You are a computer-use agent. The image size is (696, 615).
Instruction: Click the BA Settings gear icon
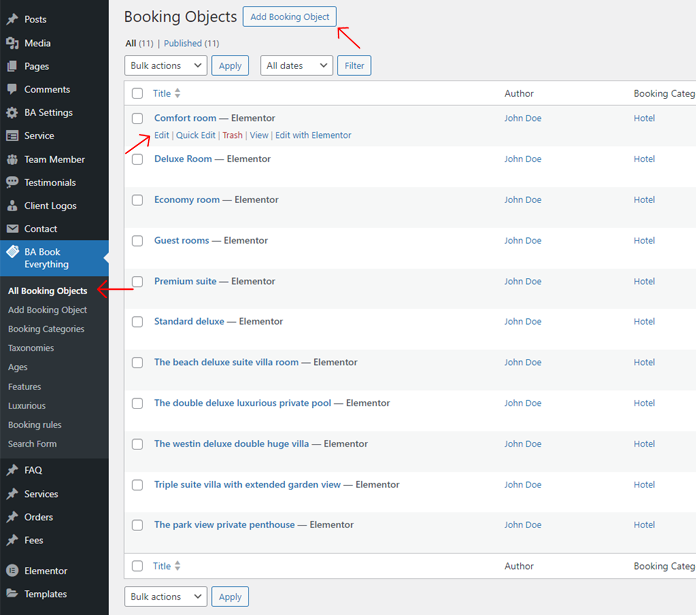point(12,112)
